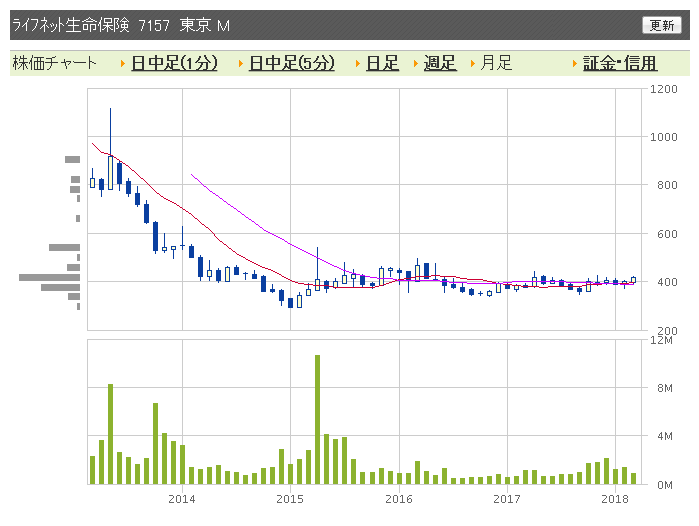Switch to the 日足 daily chart
699x526 pixels.
point(382,63)
